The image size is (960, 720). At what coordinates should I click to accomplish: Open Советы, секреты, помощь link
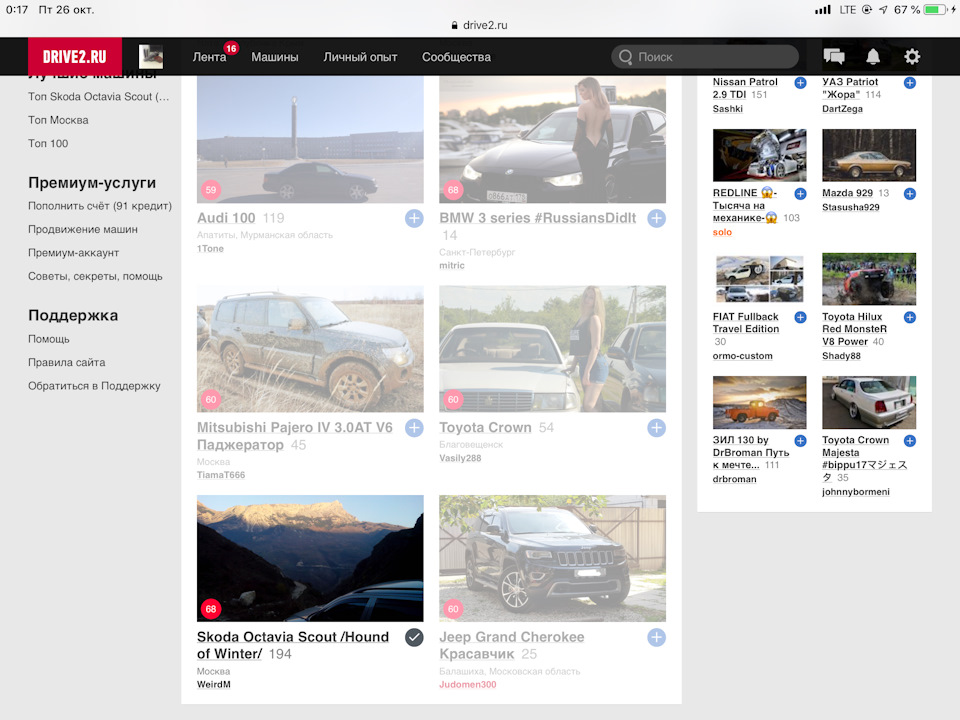95,276
